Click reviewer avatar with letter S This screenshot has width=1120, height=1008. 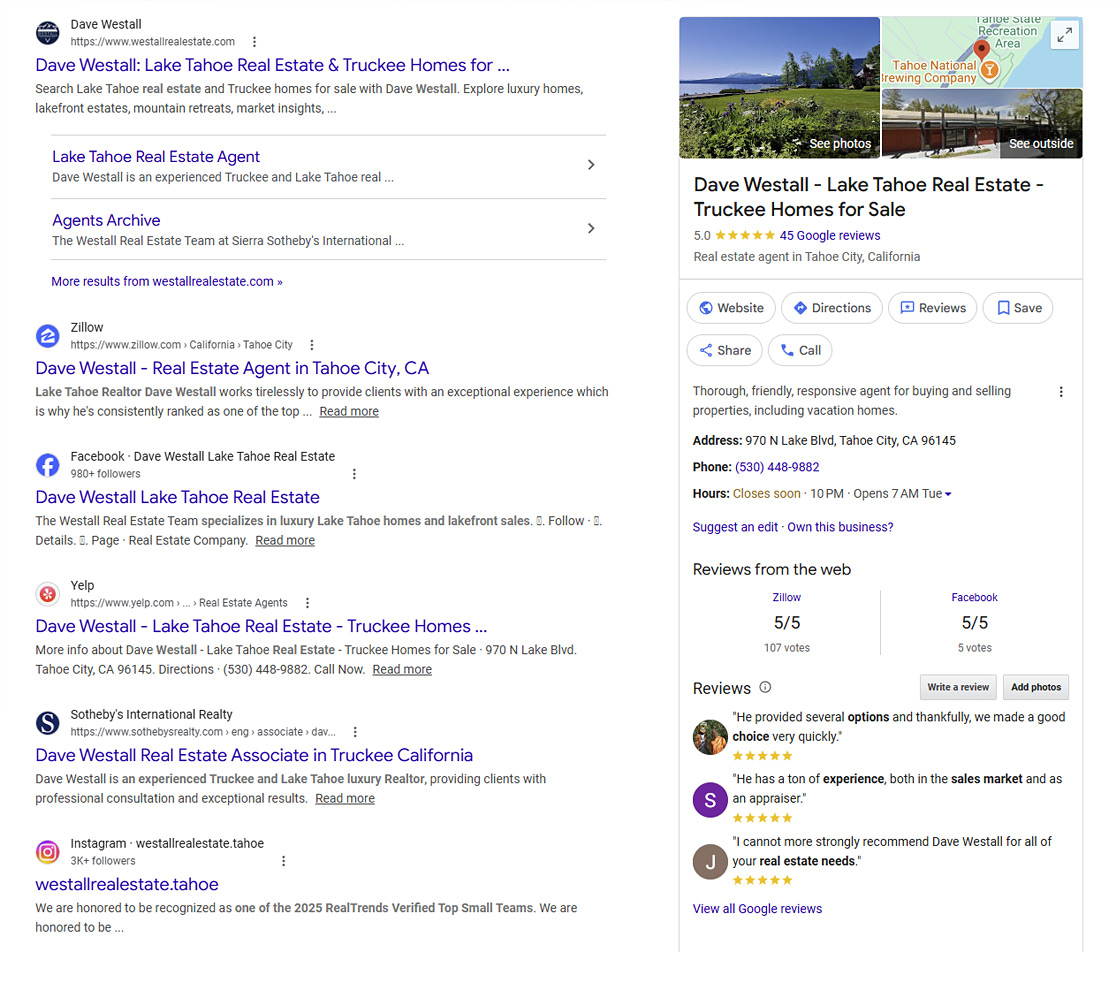tap(710, 800)
